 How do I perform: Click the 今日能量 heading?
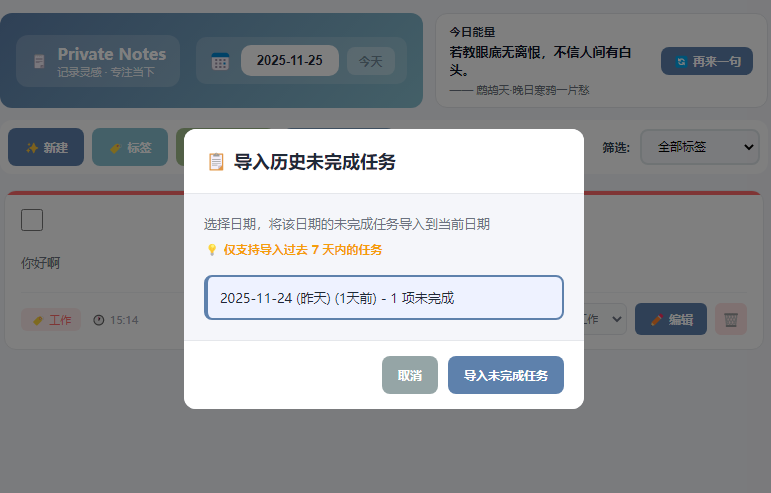[472, 32]
